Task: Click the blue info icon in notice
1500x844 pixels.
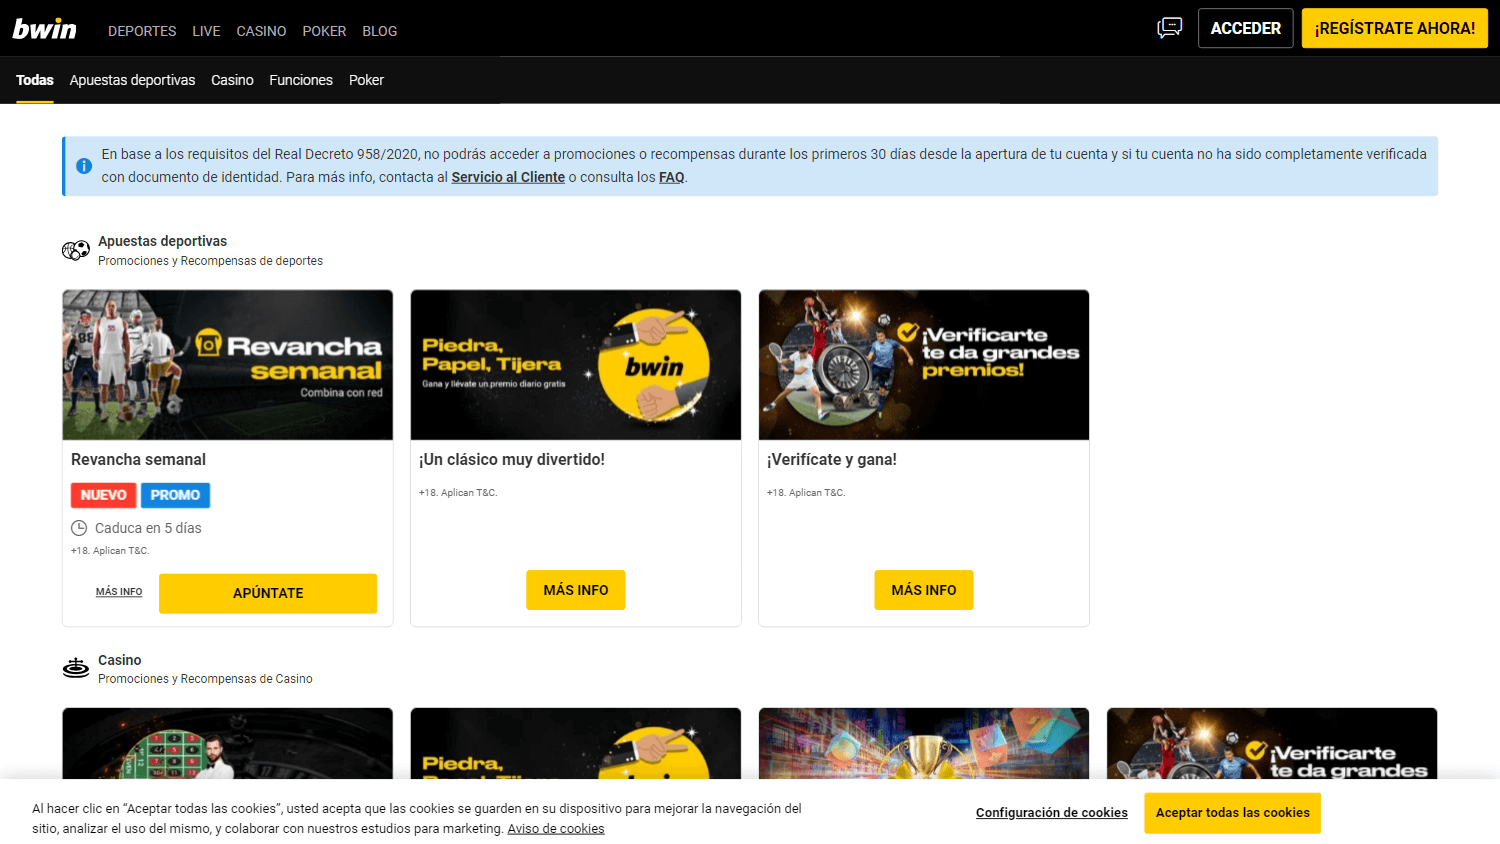Action: (84, 166)
